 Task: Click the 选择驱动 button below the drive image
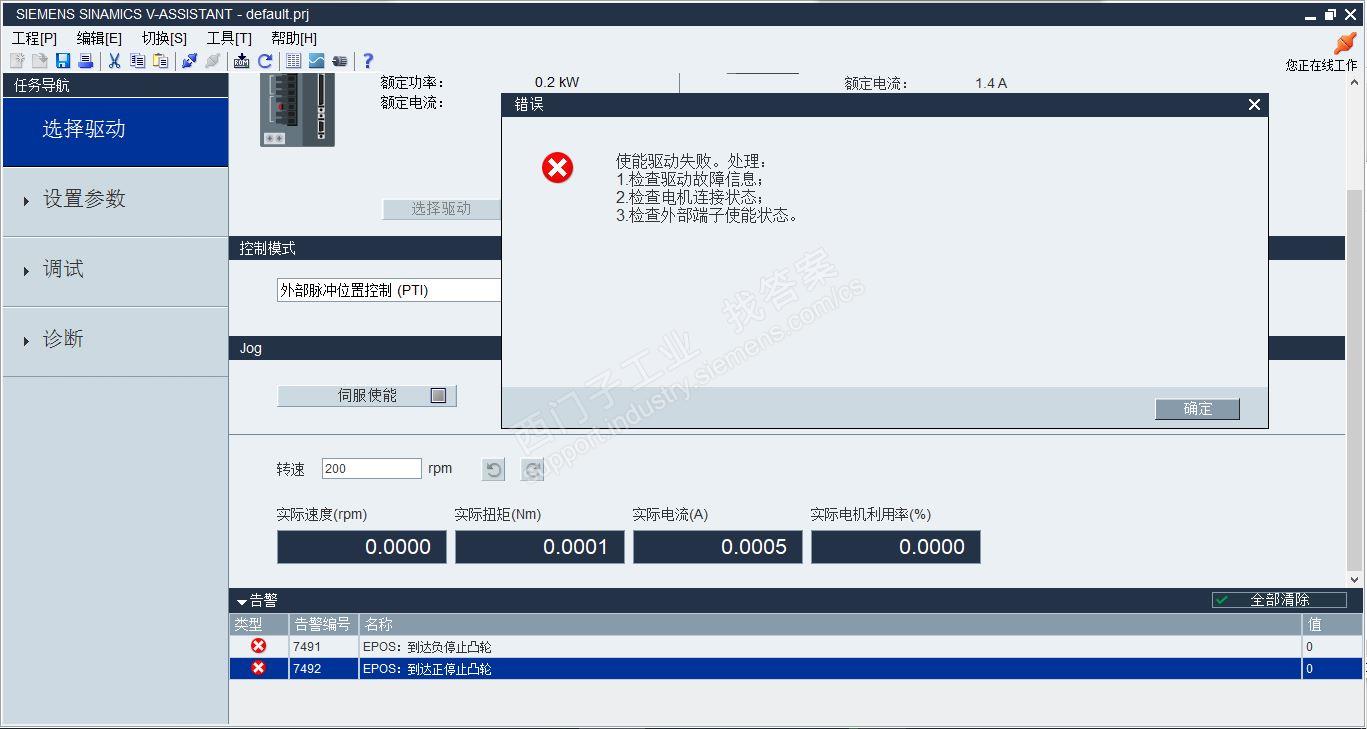441,209
